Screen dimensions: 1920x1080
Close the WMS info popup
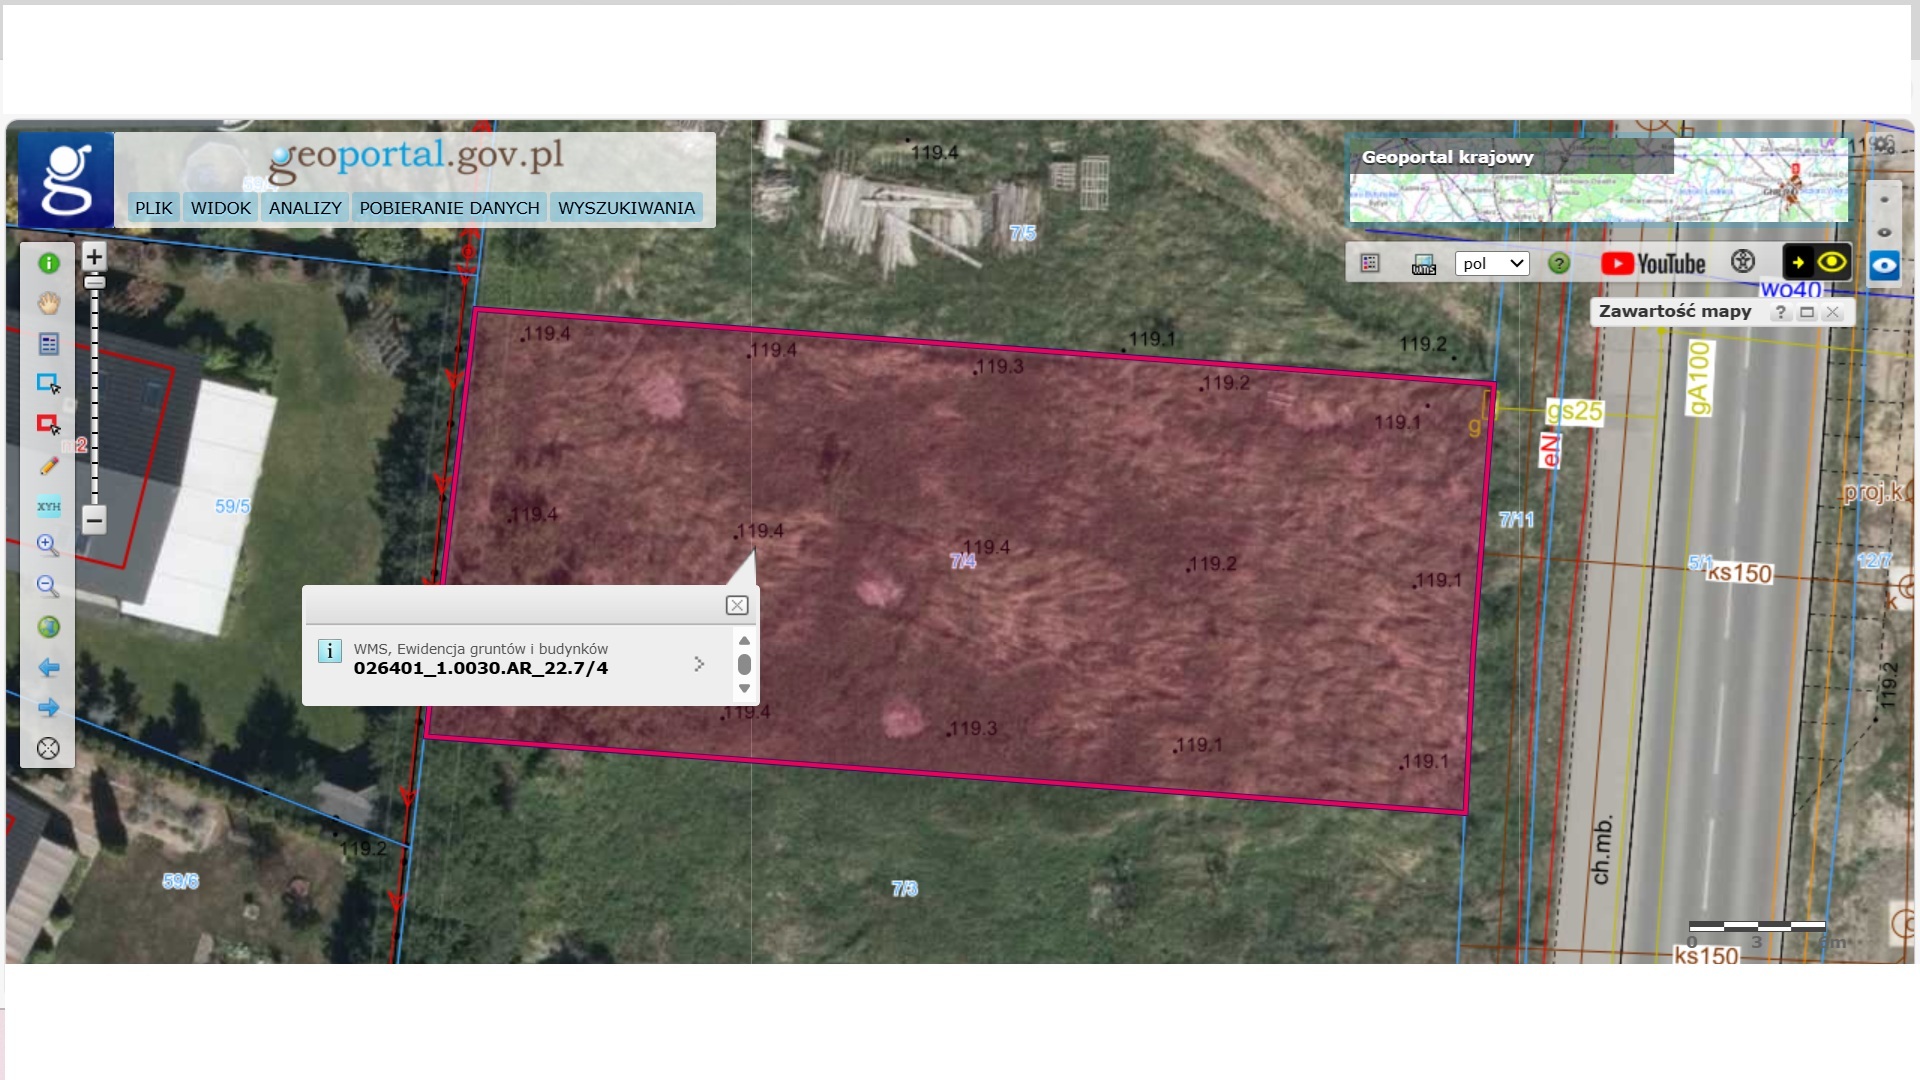tap(736, 605)
